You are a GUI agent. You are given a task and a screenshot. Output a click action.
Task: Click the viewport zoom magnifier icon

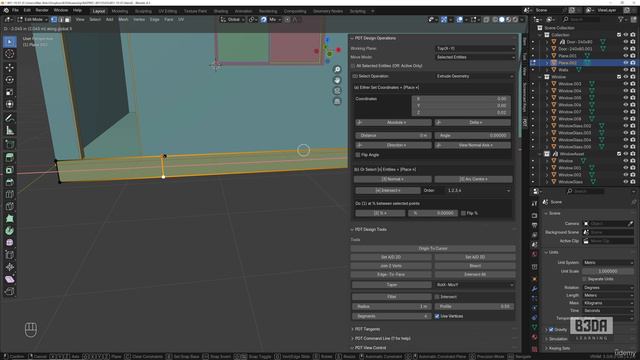point(337,69)
